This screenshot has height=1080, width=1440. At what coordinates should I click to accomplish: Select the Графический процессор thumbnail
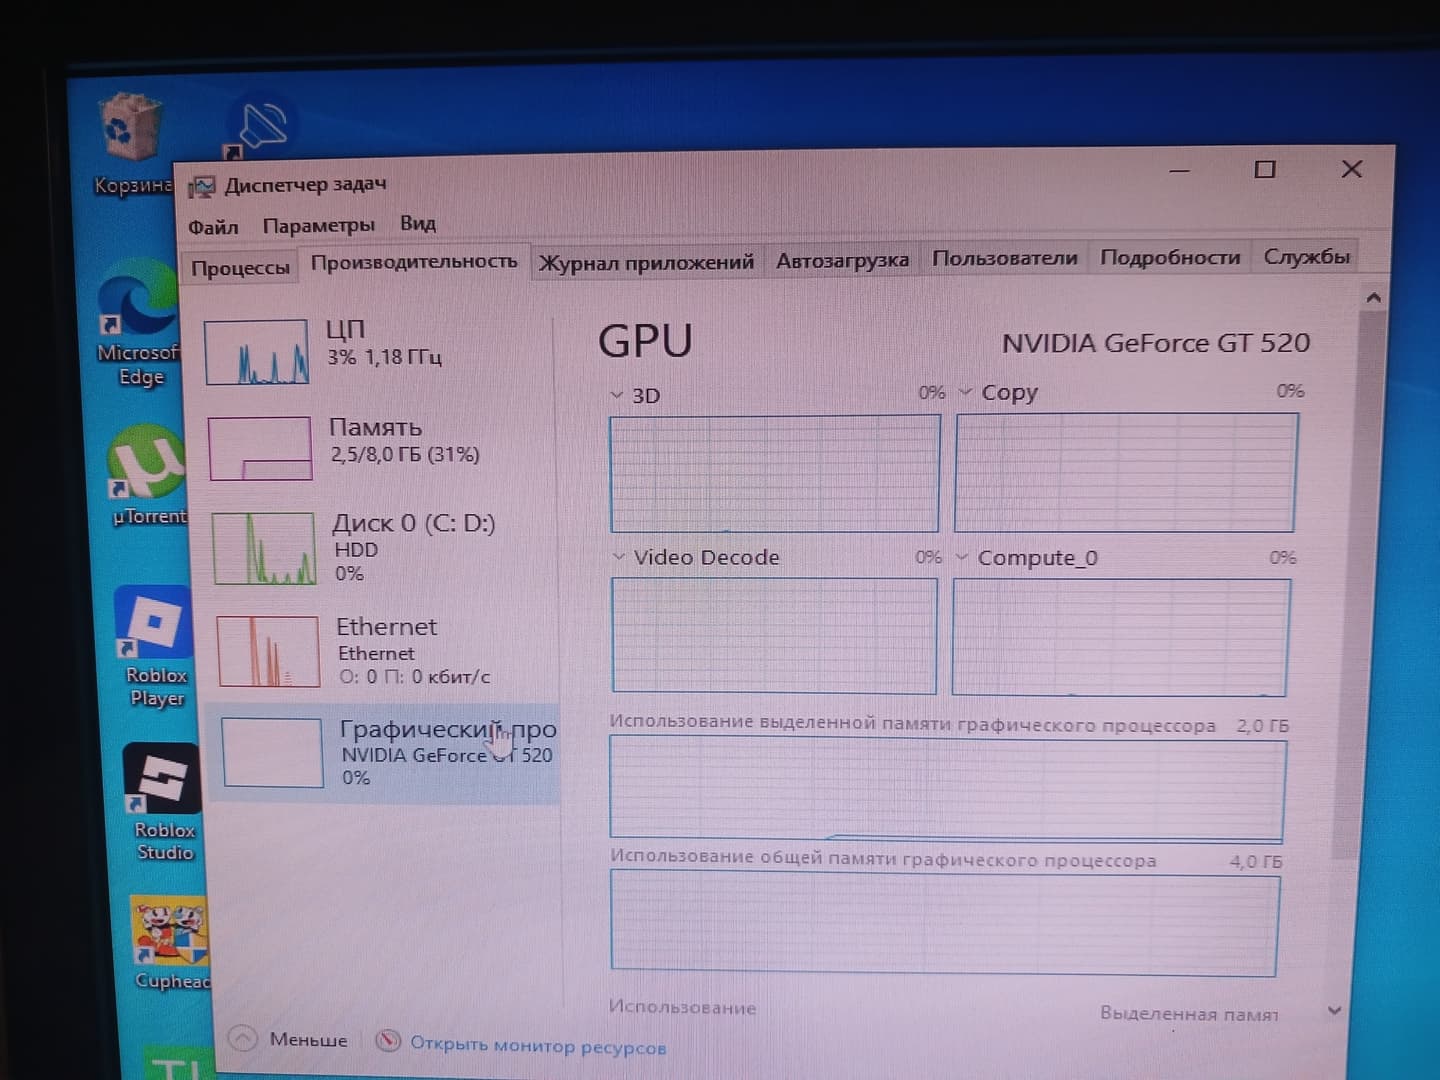tap(273, 753)
